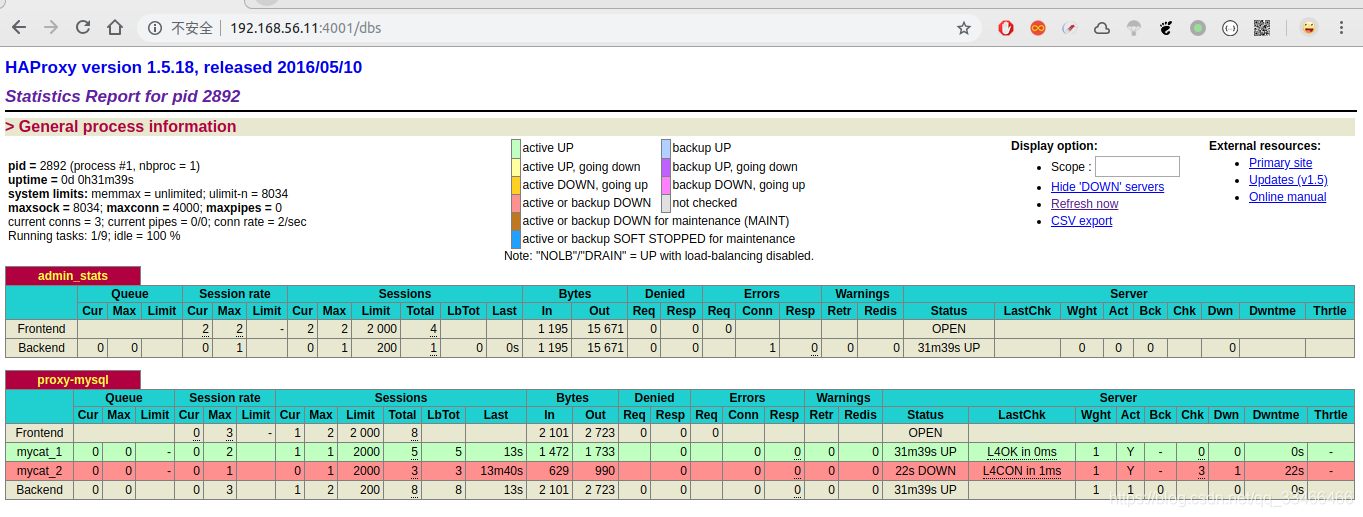Click the SOFT STOPPED legend swatch
1363x517 pixels.
[516, 239]
